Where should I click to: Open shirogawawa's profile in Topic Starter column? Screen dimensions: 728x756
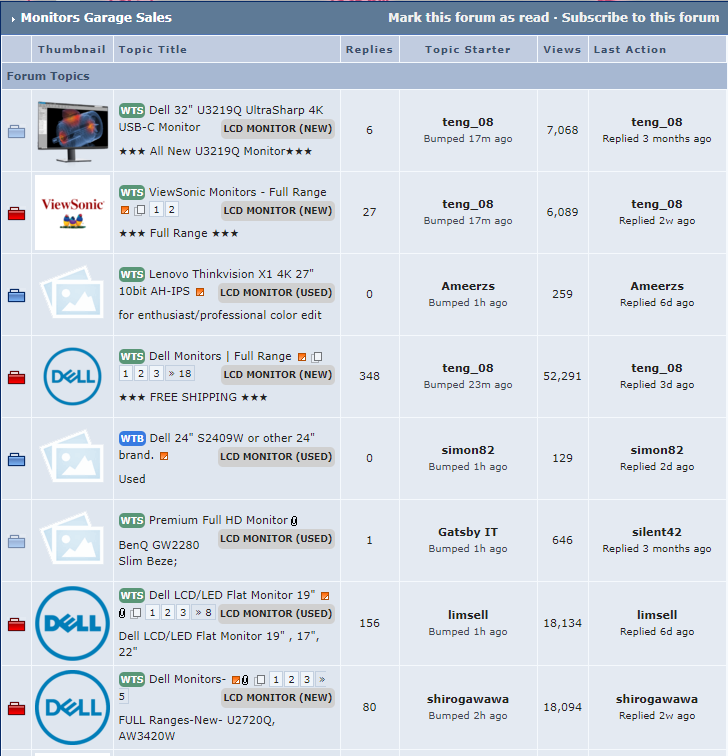click(x=468, y=699)
